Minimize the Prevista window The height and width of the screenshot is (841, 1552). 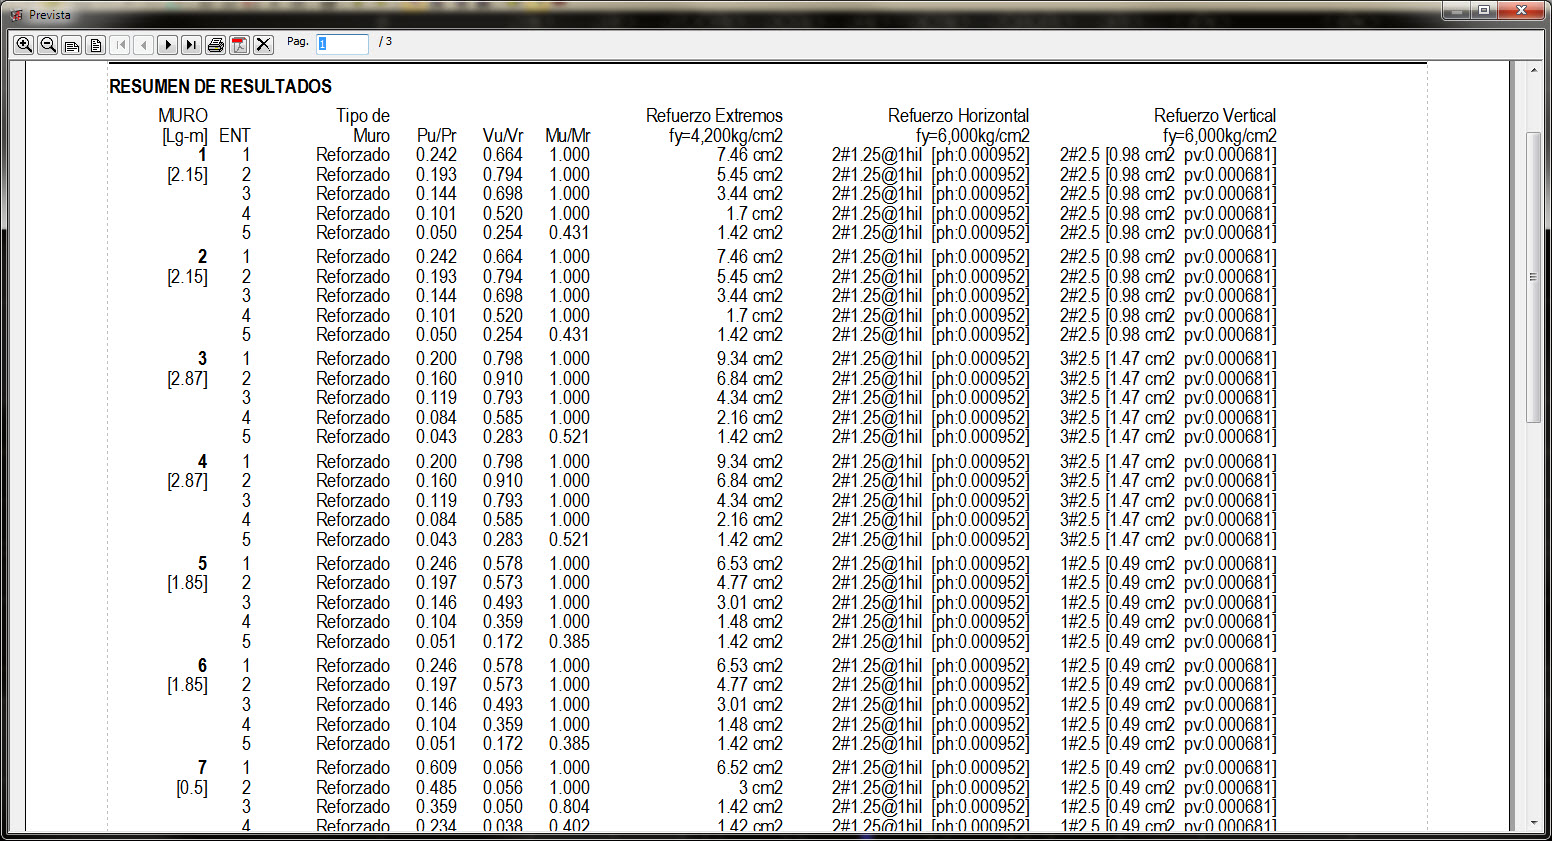1456,11
